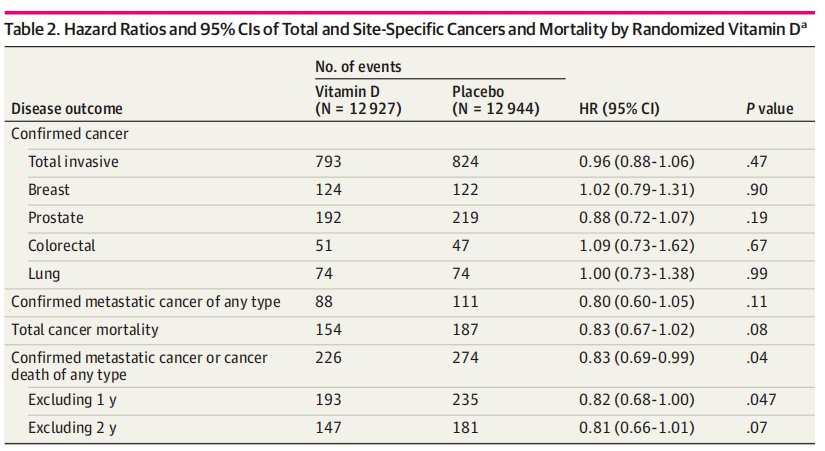Select the 'Disease outcome' header
The height and width of the screenshot is (451, 825).
[67, 108]
